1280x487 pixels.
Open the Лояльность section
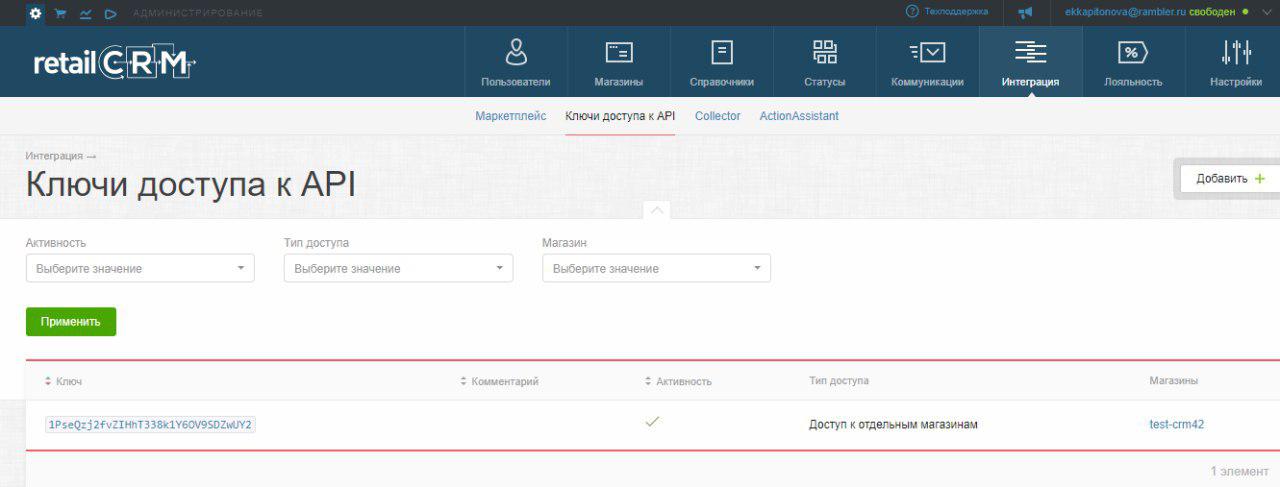tap(1133, 62)
